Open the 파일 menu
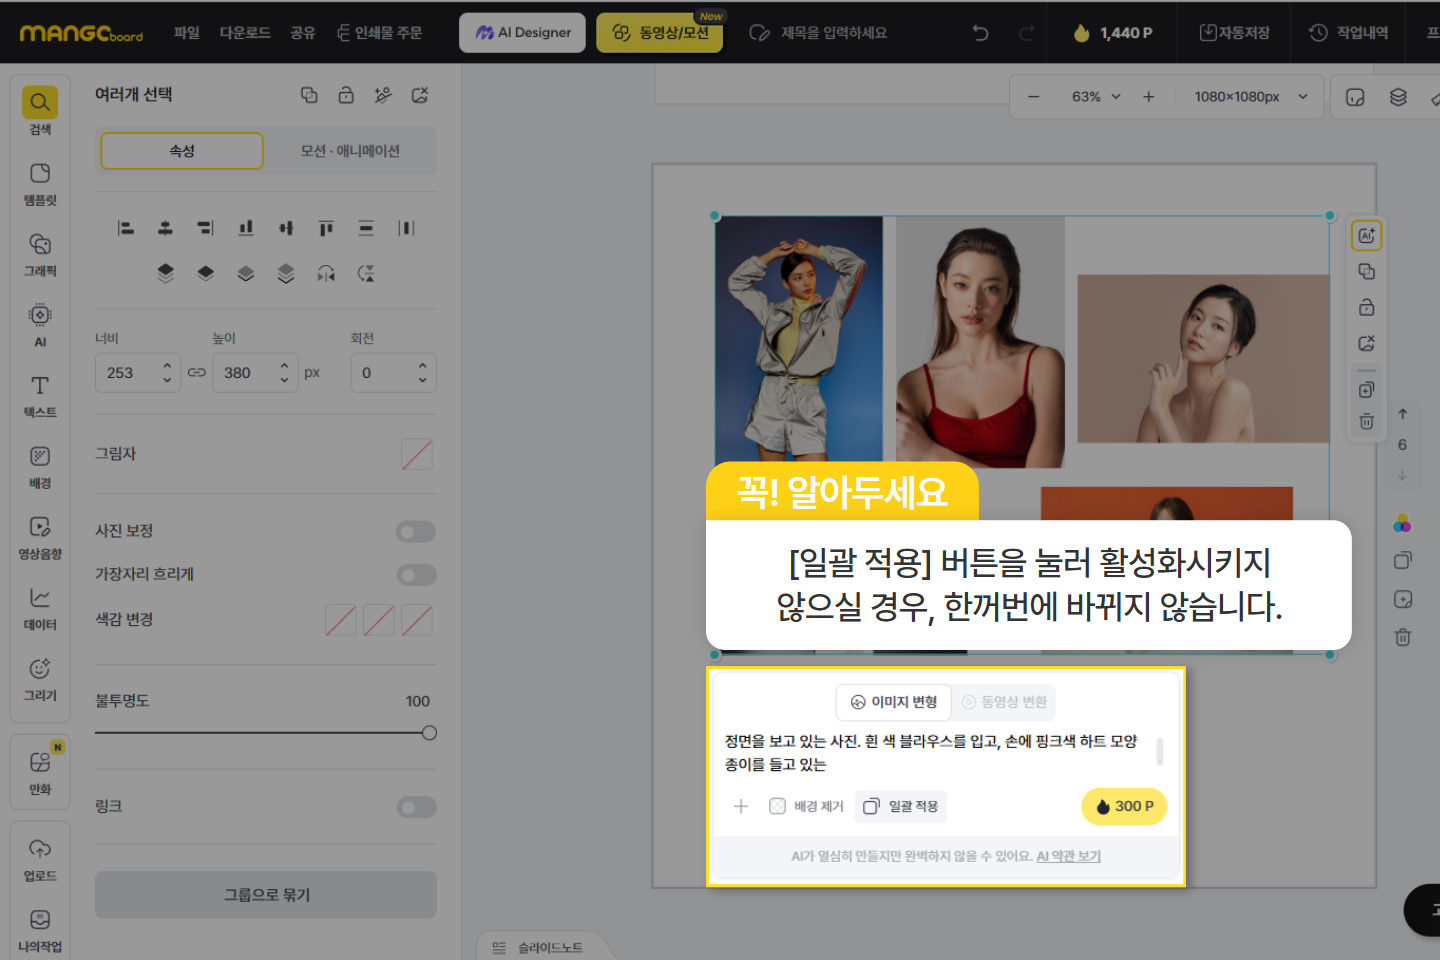 [187, 33]
